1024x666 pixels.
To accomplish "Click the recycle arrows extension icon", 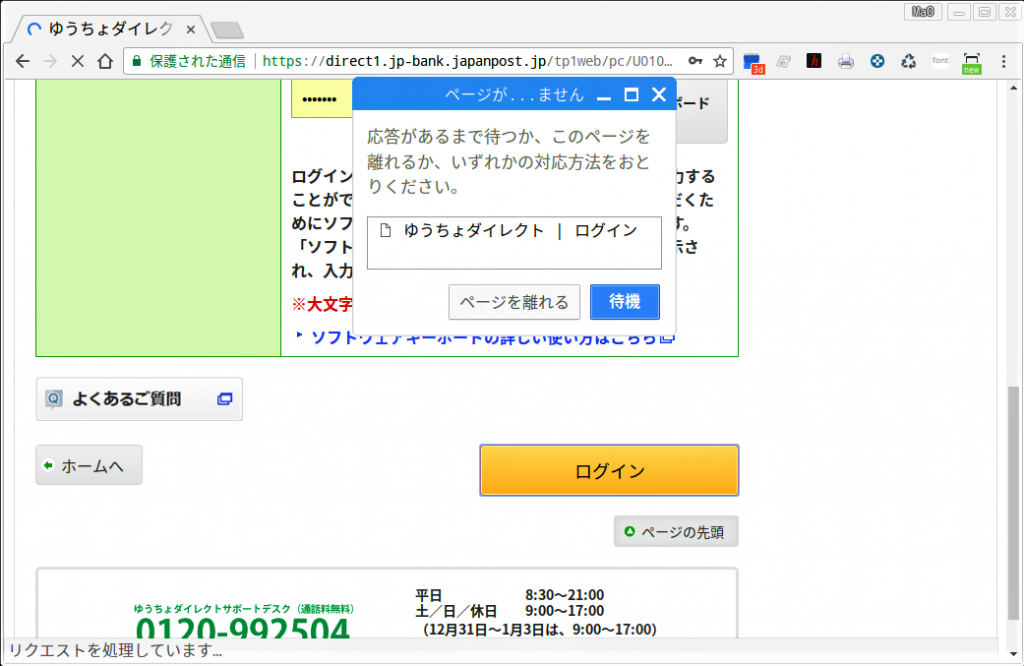I will [908, 61].
